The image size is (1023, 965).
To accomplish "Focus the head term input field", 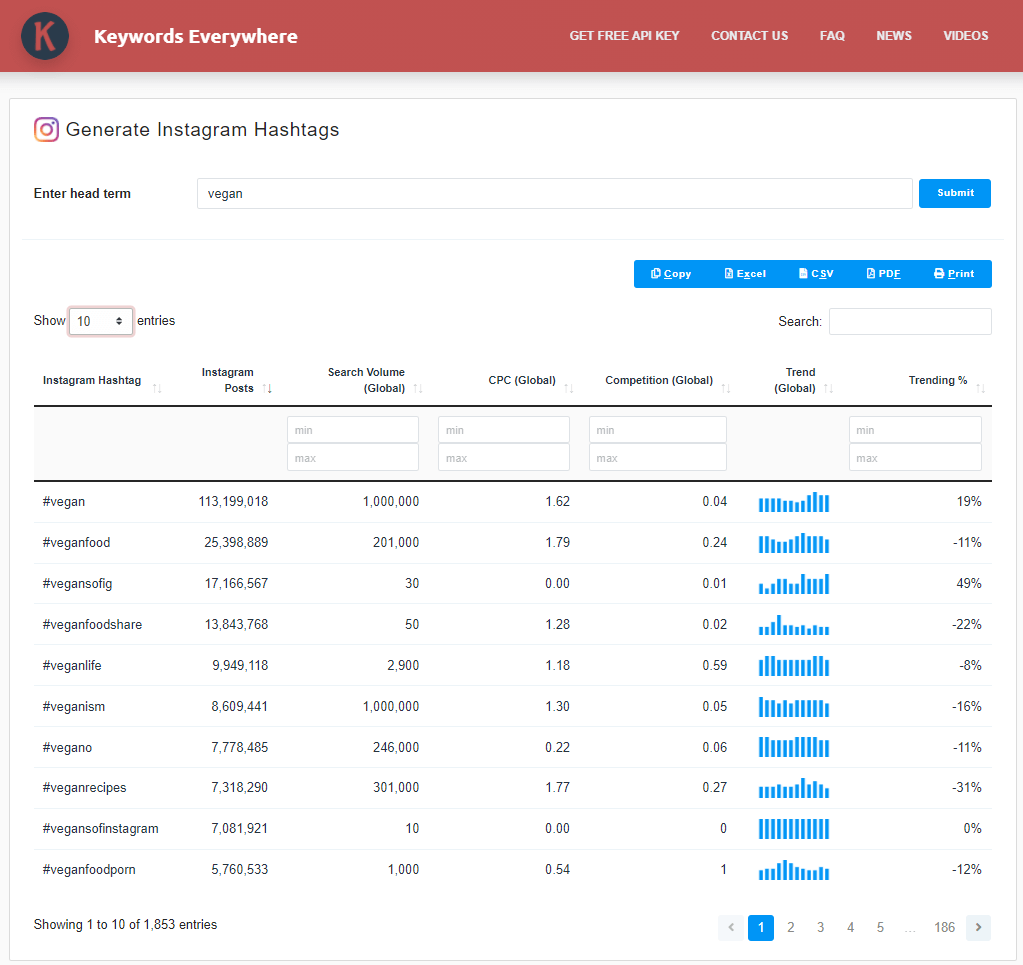I will point(555,194).
